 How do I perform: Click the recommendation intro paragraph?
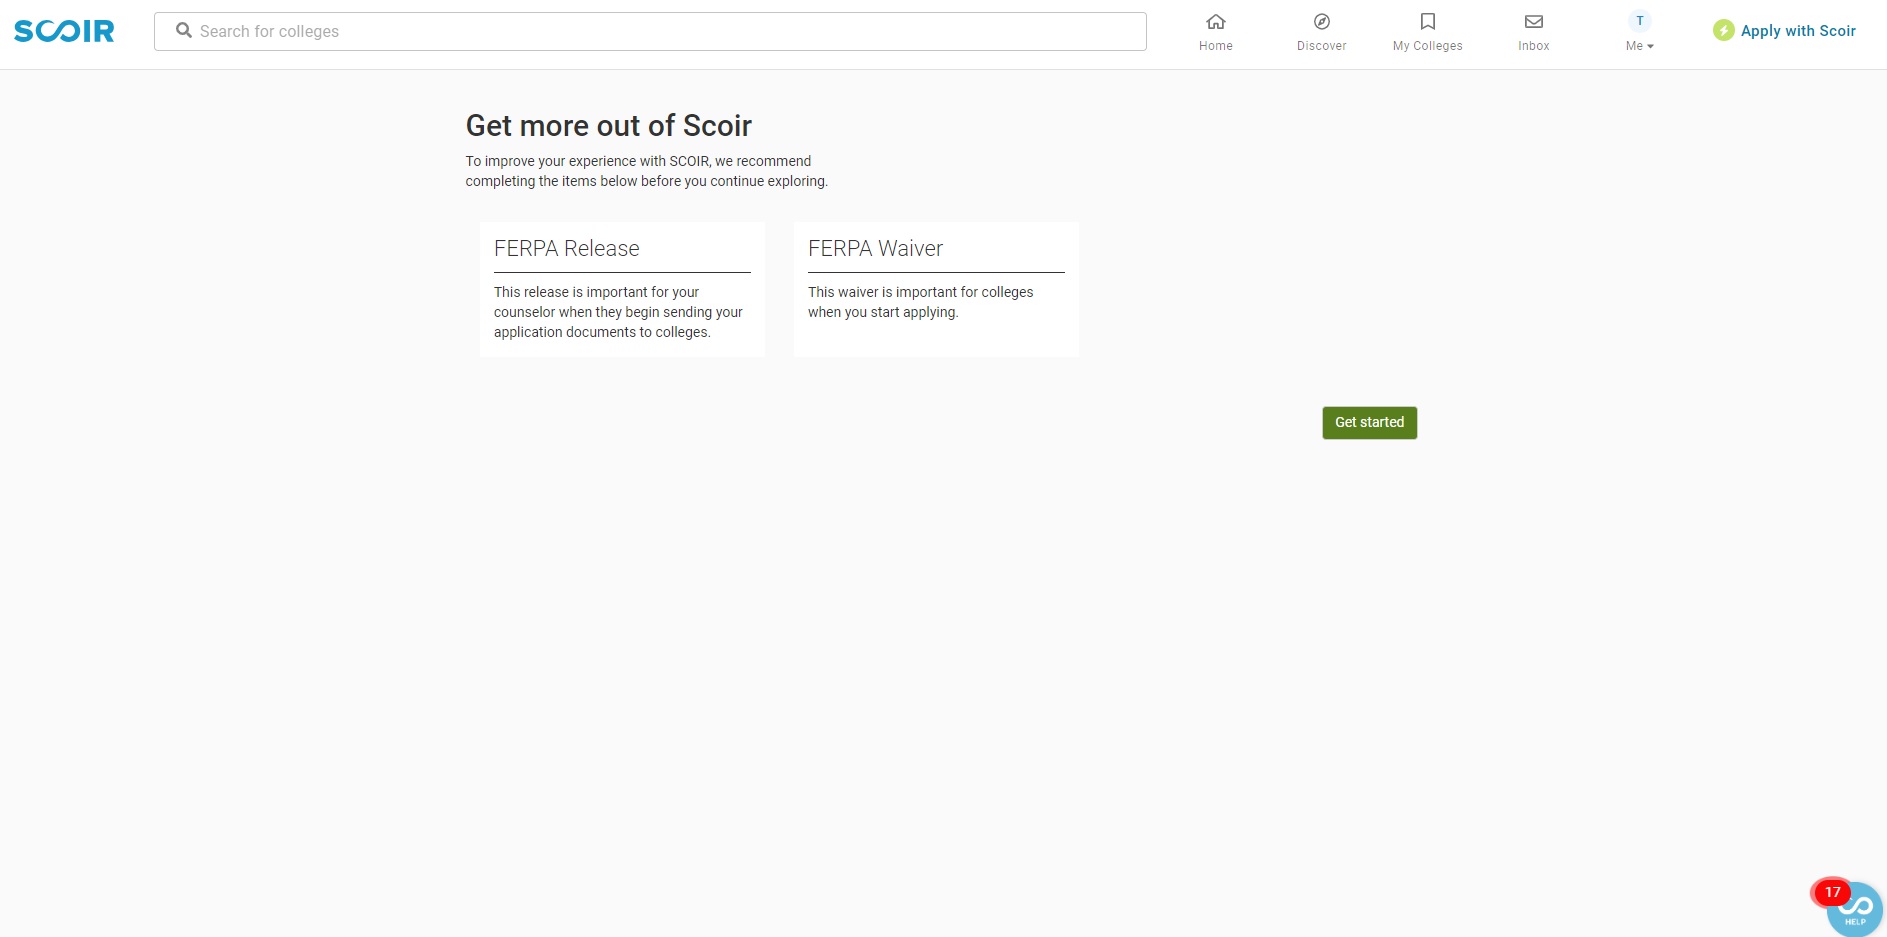tap(647, 171)
